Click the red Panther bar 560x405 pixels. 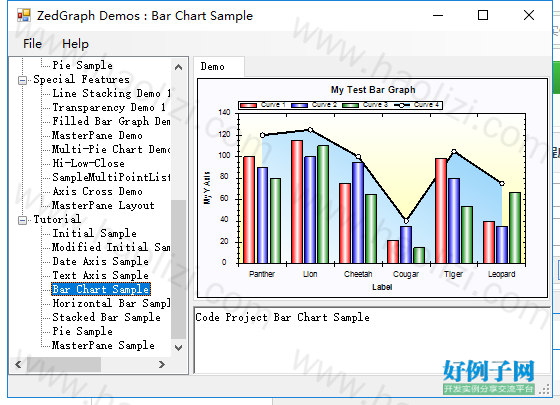click(249, 210)
